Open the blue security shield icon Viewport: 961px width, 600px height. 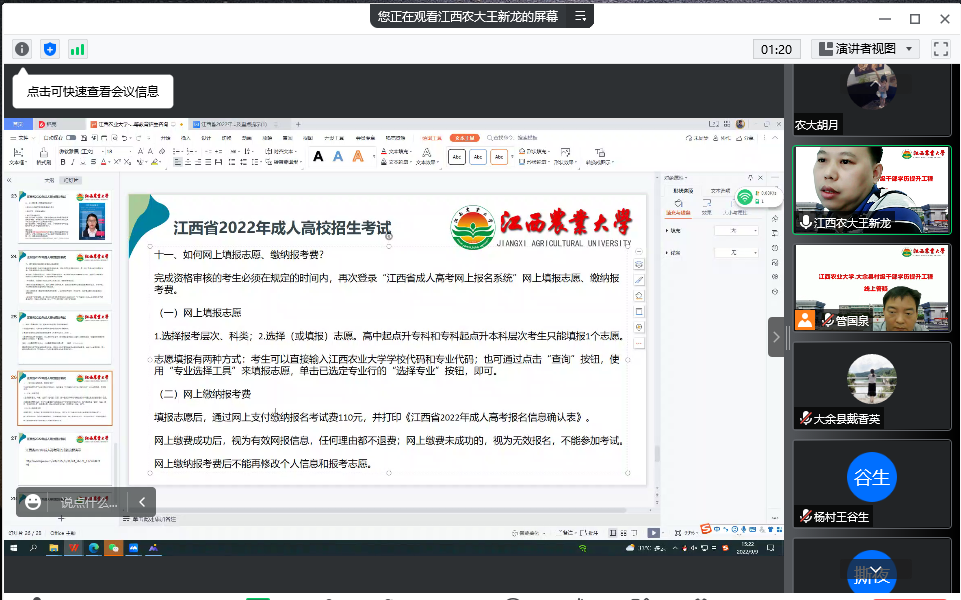coord(50,49)
